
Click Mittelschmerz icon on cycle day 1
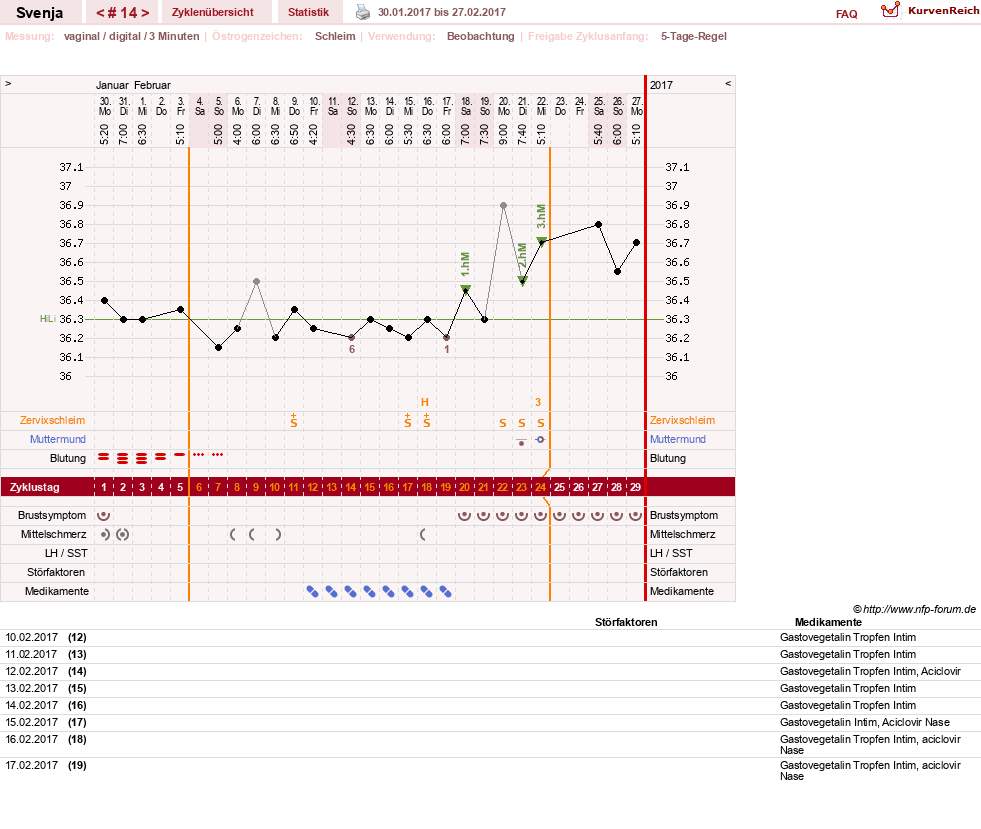coord(104,534)
